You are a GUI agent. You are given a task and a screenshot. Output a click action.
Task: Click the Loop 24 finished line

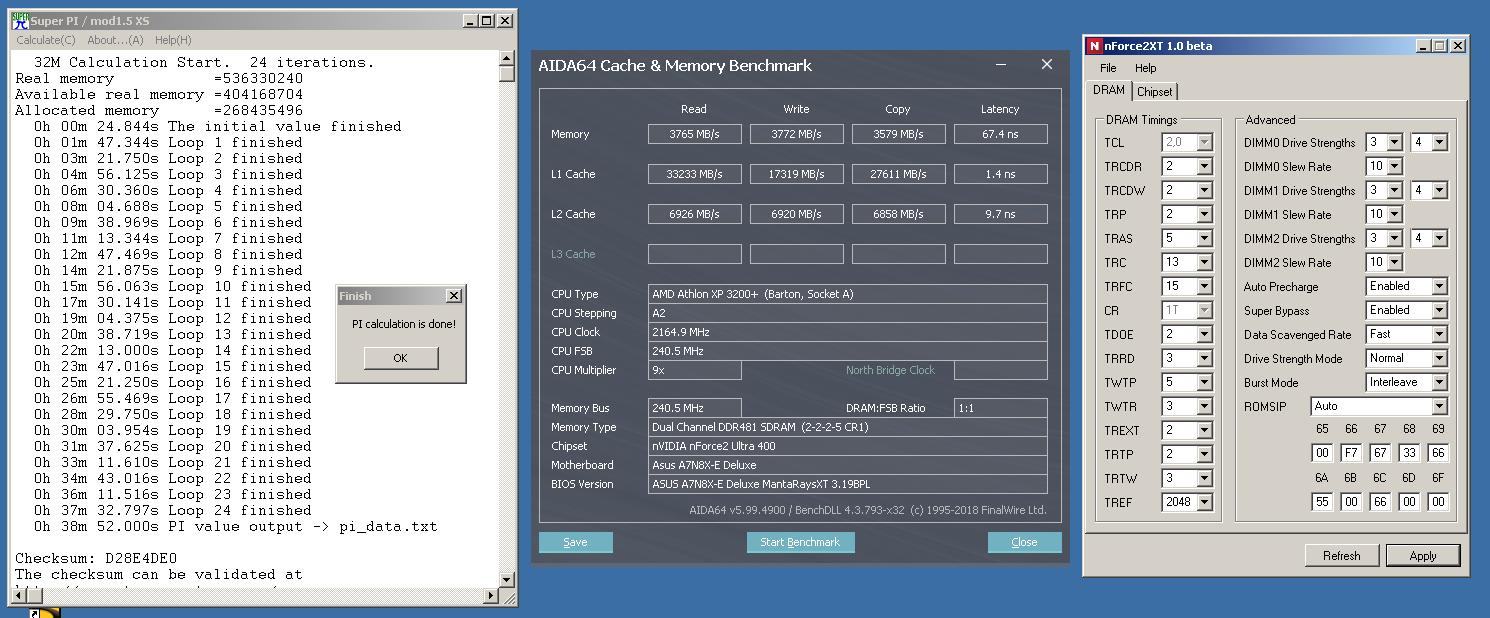[x=173, y=510]
